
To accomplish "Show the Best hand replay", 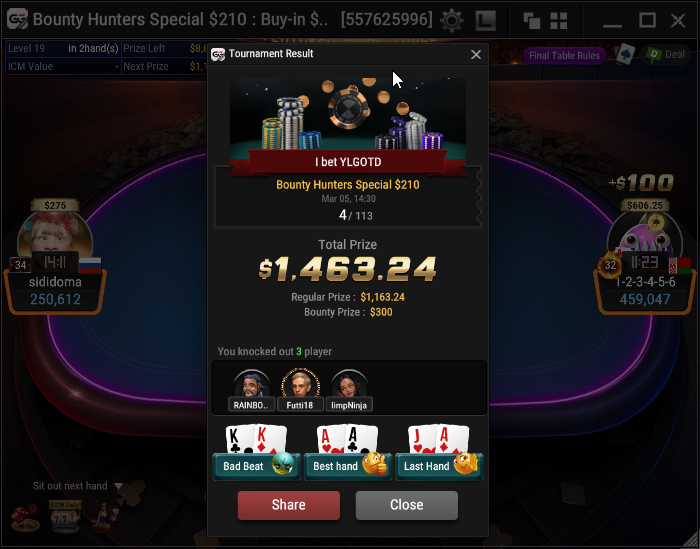I will 348,466.
